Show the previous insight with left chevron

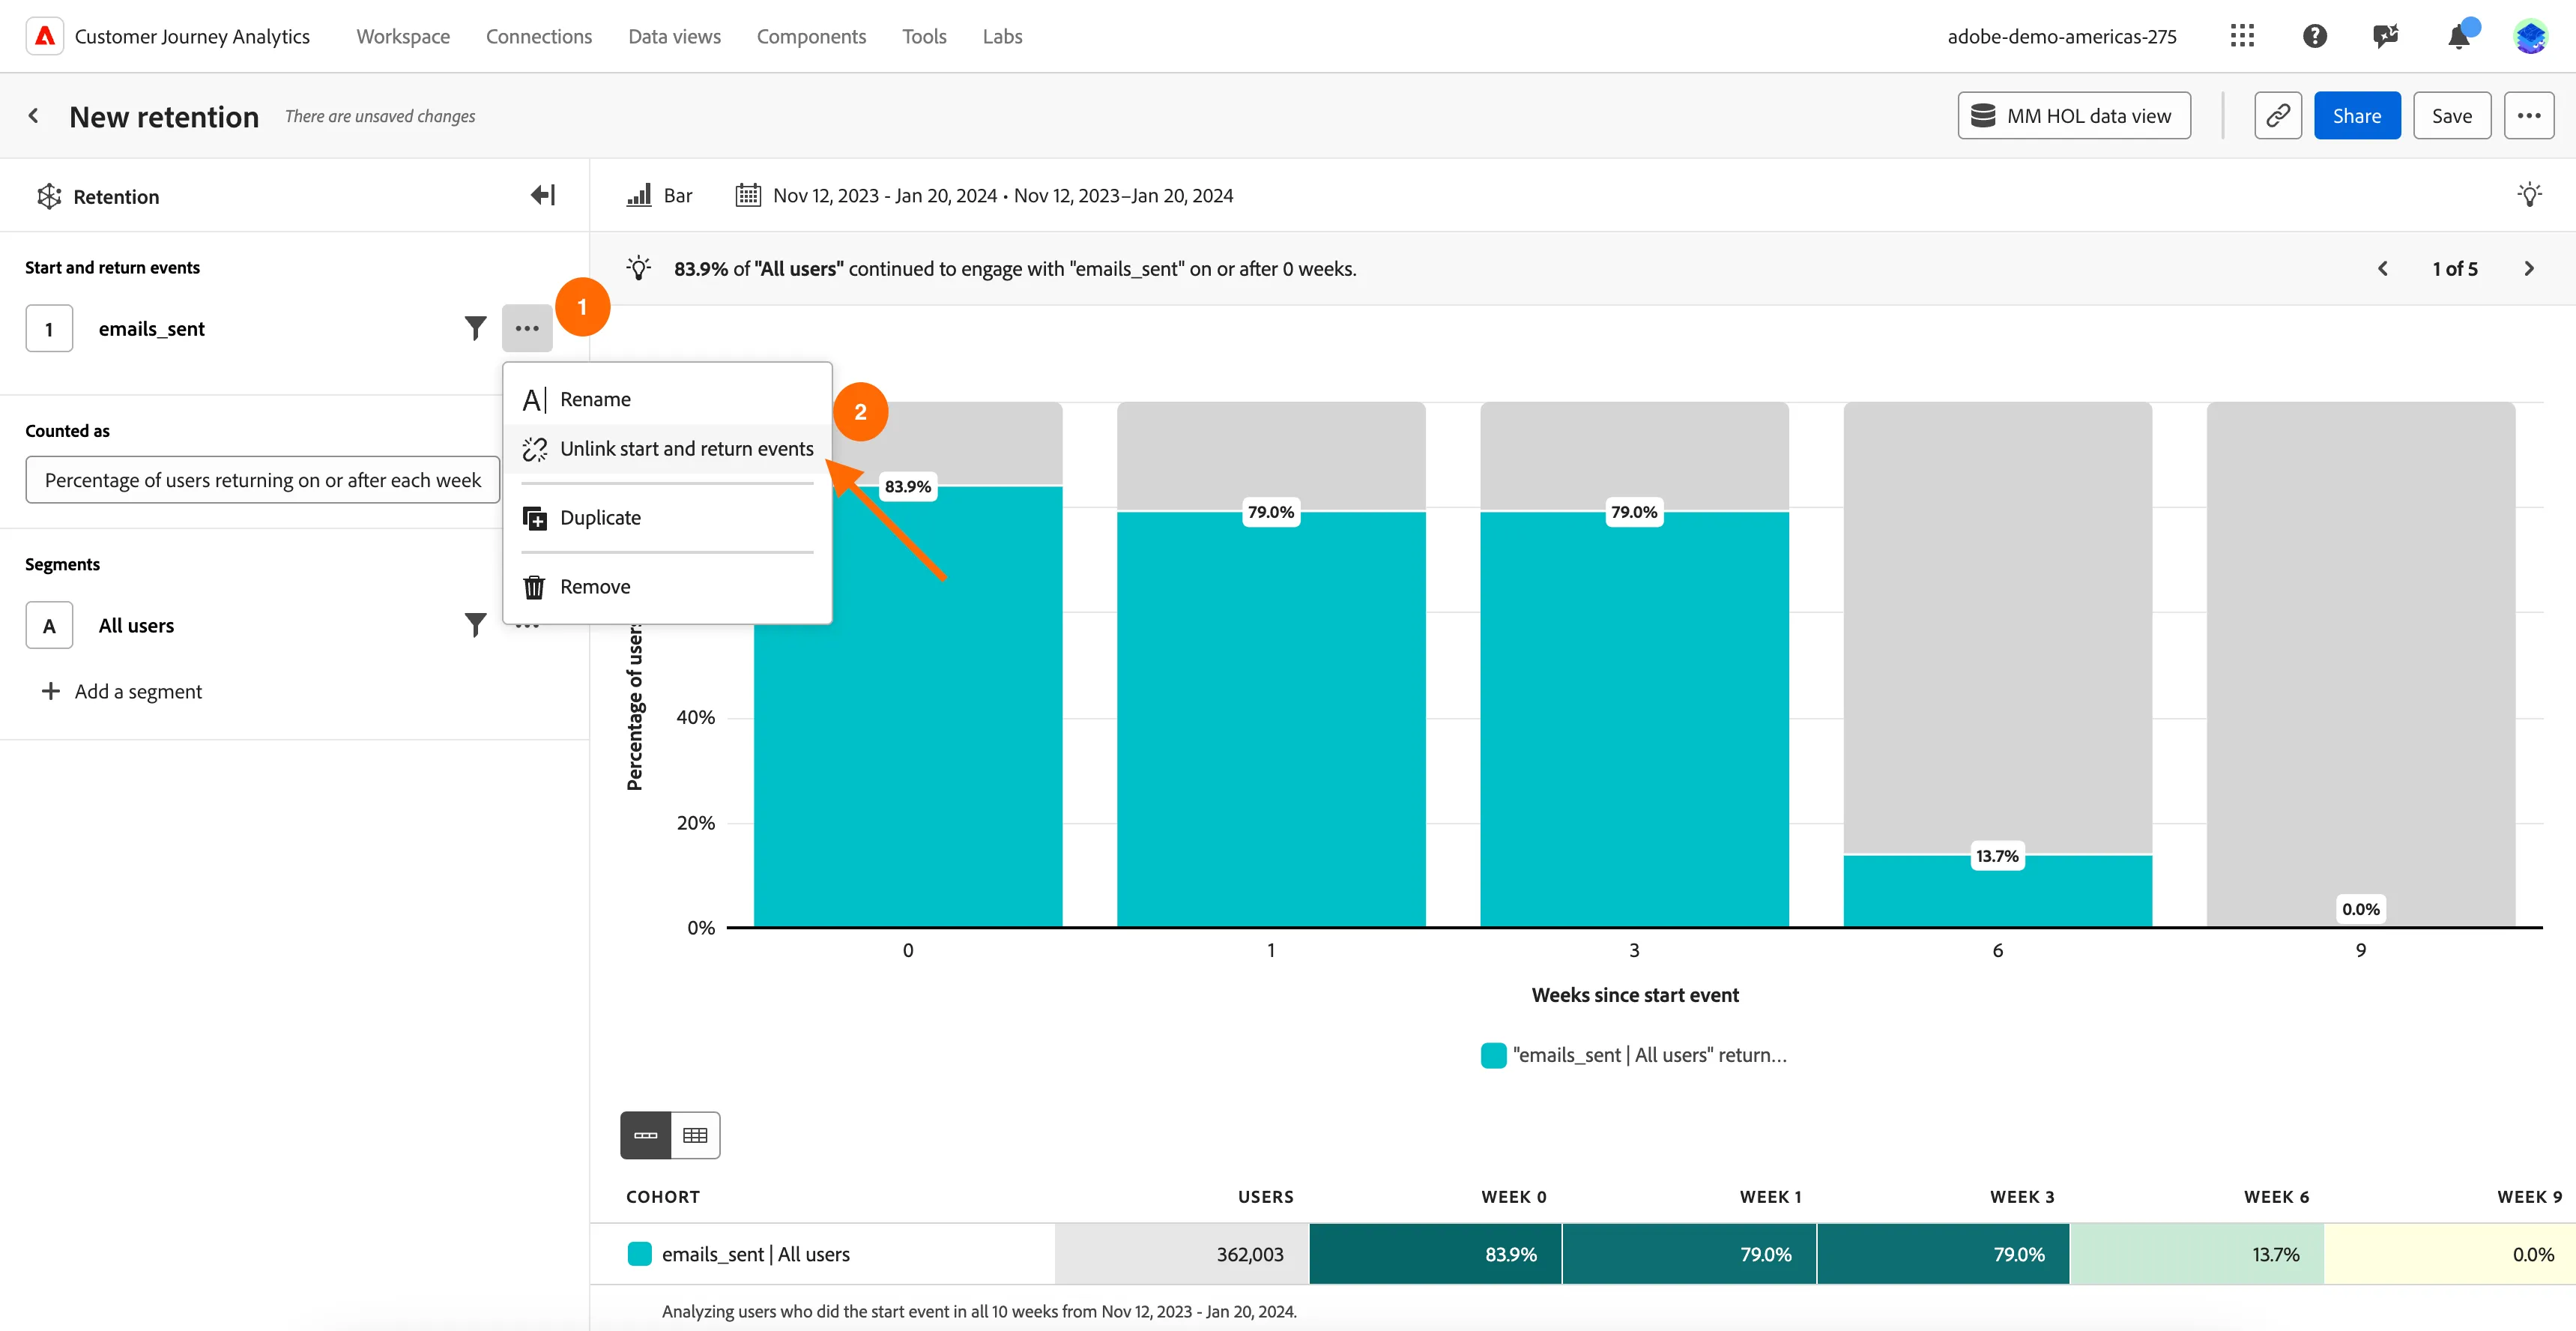[x=2382, y=269]
